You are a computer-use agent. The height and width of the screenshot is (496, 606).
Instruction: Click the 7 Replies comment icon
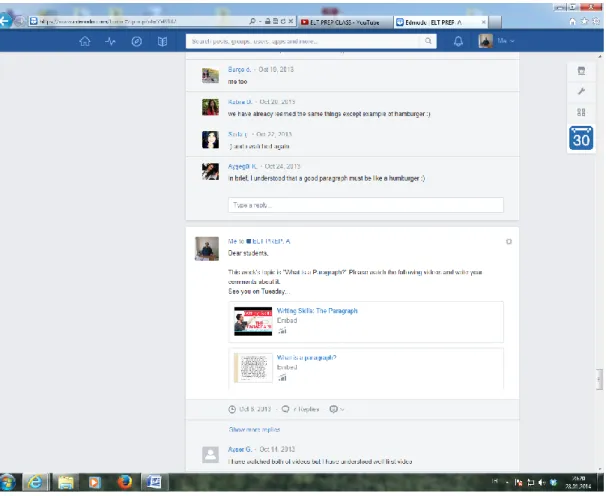click(x=285, y=409)
